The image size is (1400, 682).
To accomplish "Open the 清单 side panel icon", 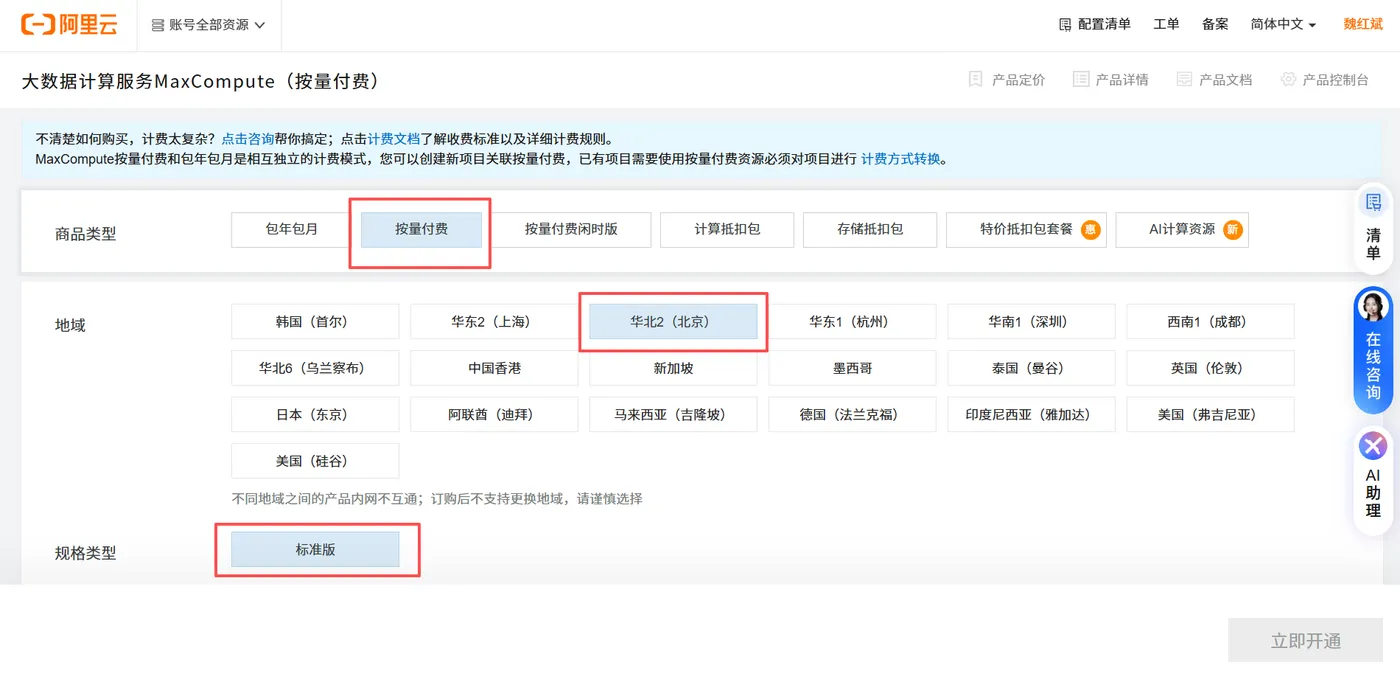I will point(1373,228).
